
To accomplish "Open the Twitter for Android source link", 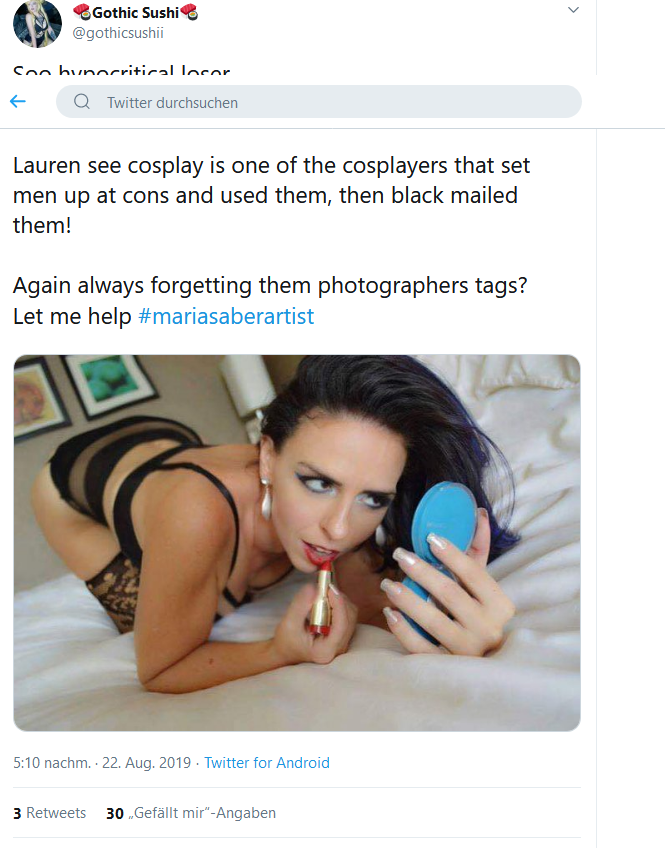I will tap(267, 763).
